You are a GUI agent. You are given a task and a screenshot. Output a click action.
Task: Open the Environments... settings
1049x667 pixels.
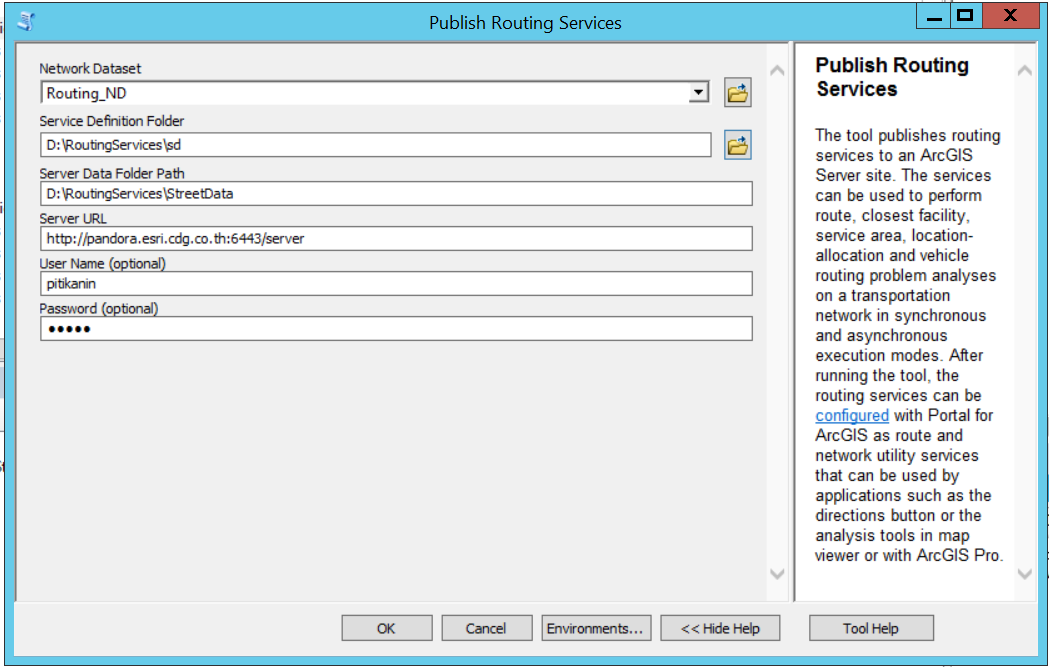tap(596, 628)
